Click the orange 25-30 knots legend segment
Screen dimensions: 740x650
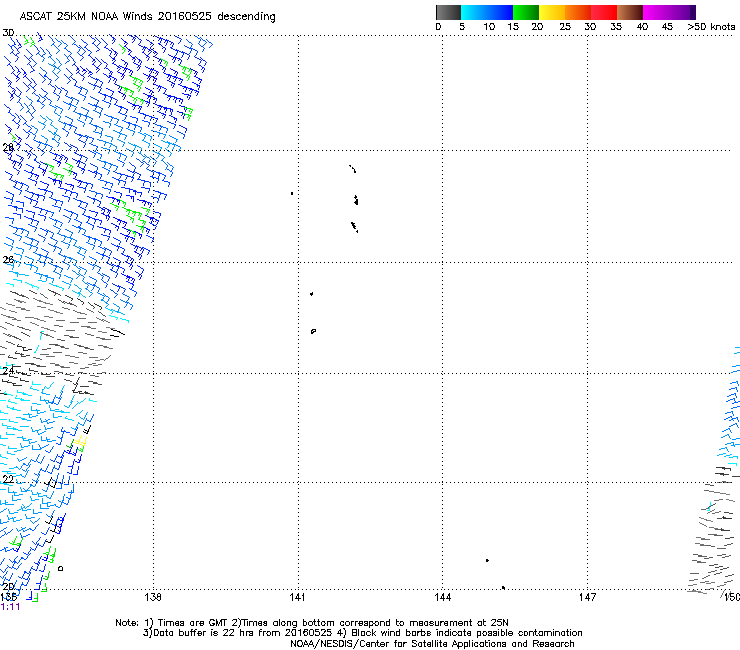pos(578,12)
